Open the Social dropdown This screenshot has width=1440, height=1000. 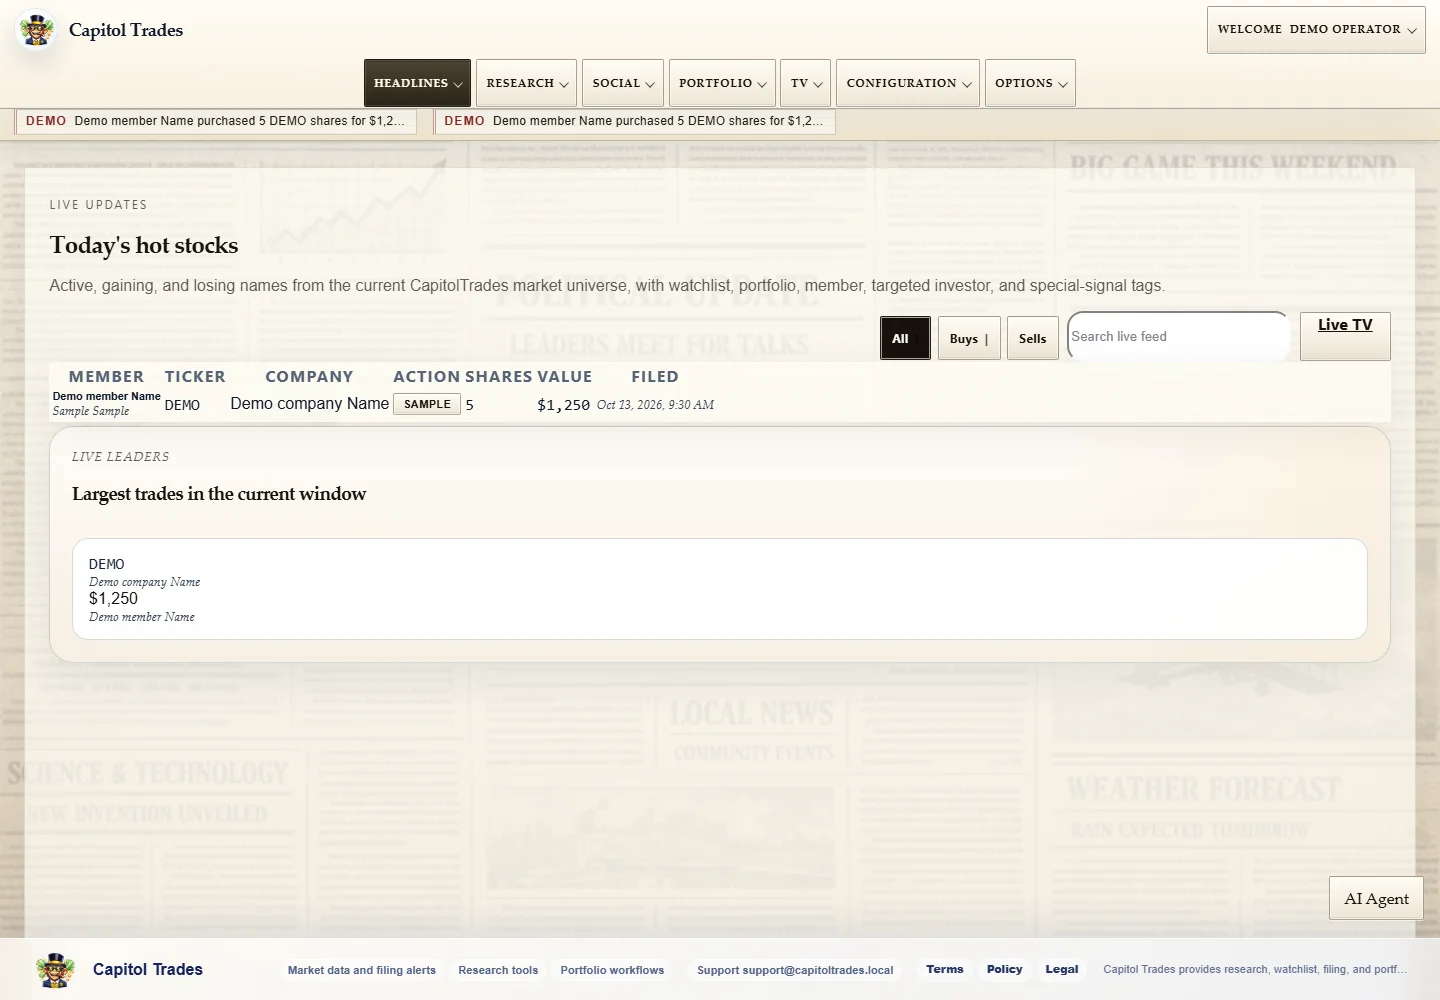623,83
